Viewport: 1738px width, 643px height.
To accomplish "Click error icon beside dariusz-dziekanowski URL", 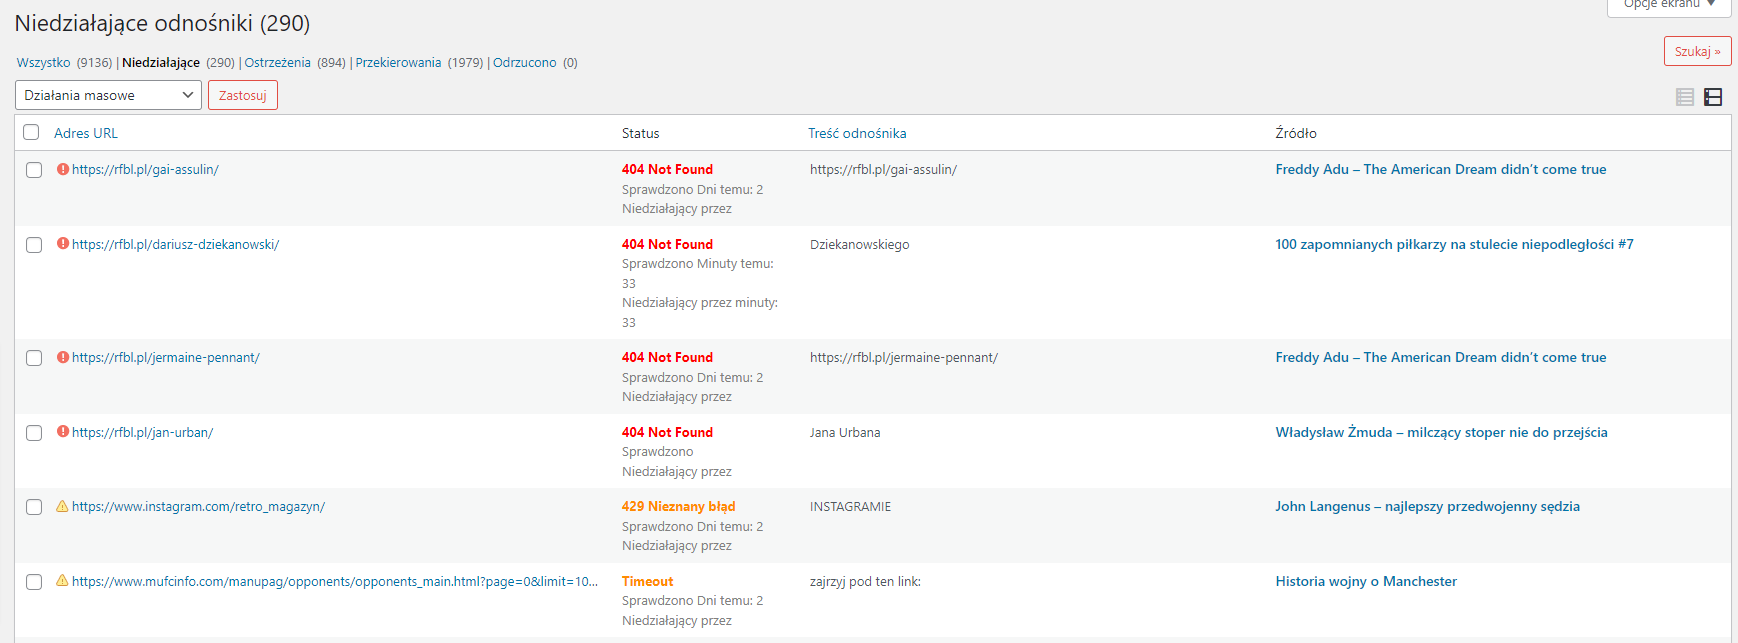I will click(x=63, y=244).
